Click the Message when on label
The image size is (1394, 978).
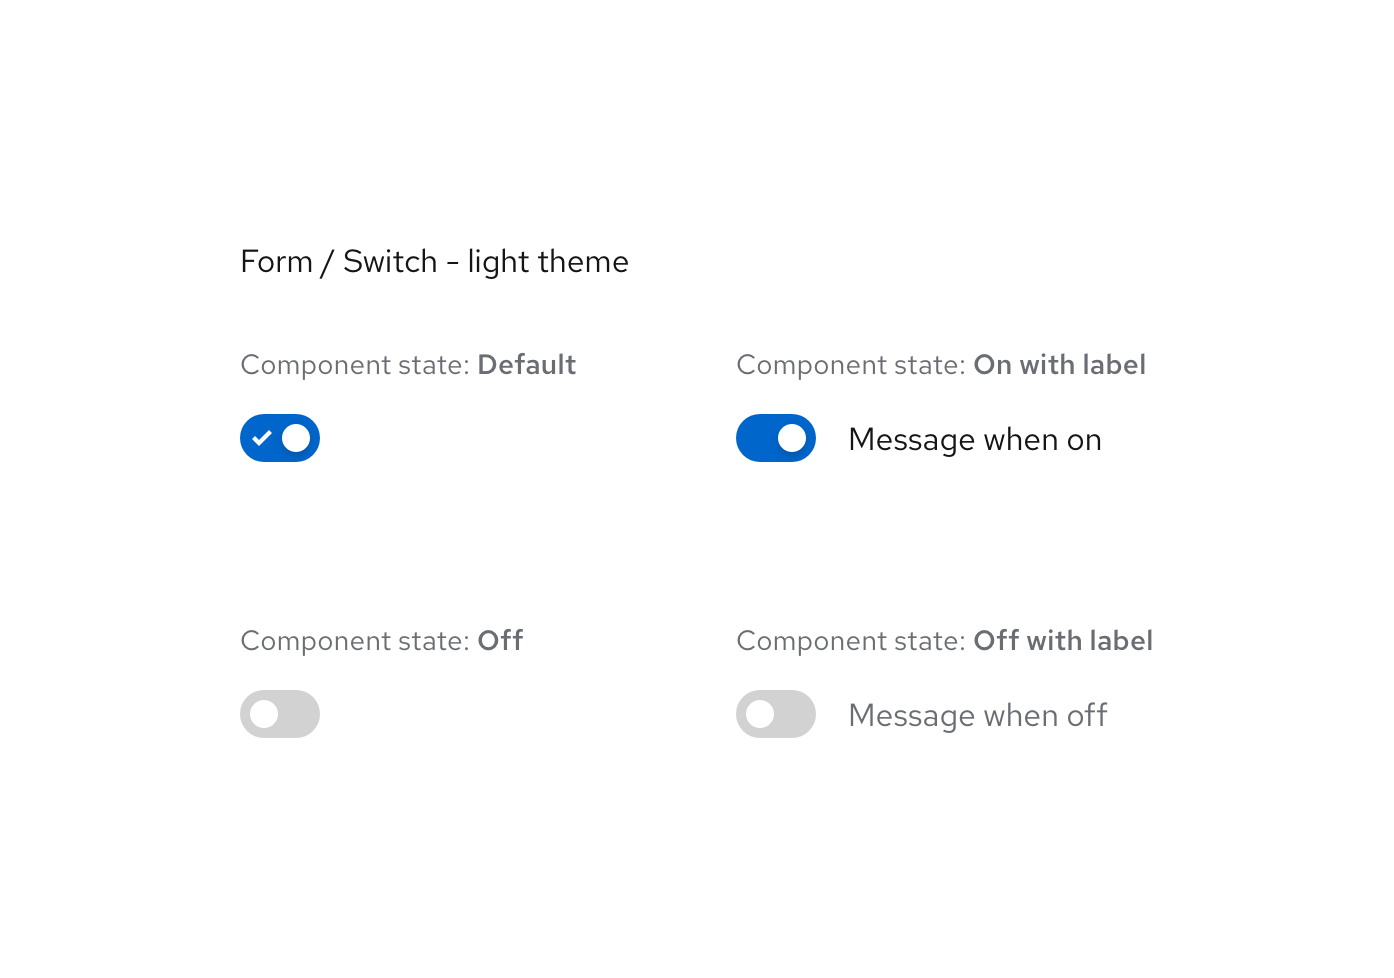974,438
